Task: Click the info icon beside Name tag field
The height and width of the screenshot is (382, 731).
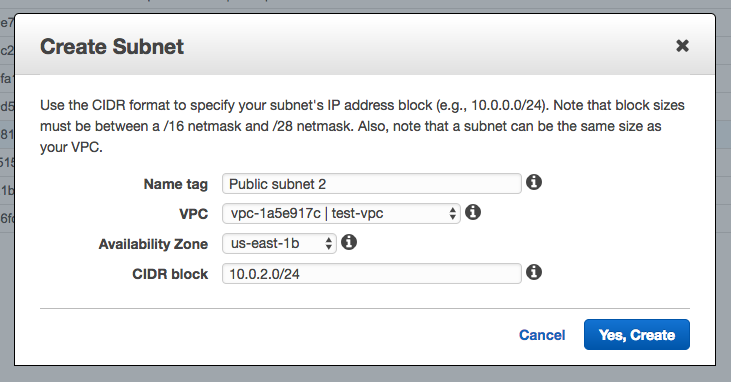Action: tap(534, 182)
